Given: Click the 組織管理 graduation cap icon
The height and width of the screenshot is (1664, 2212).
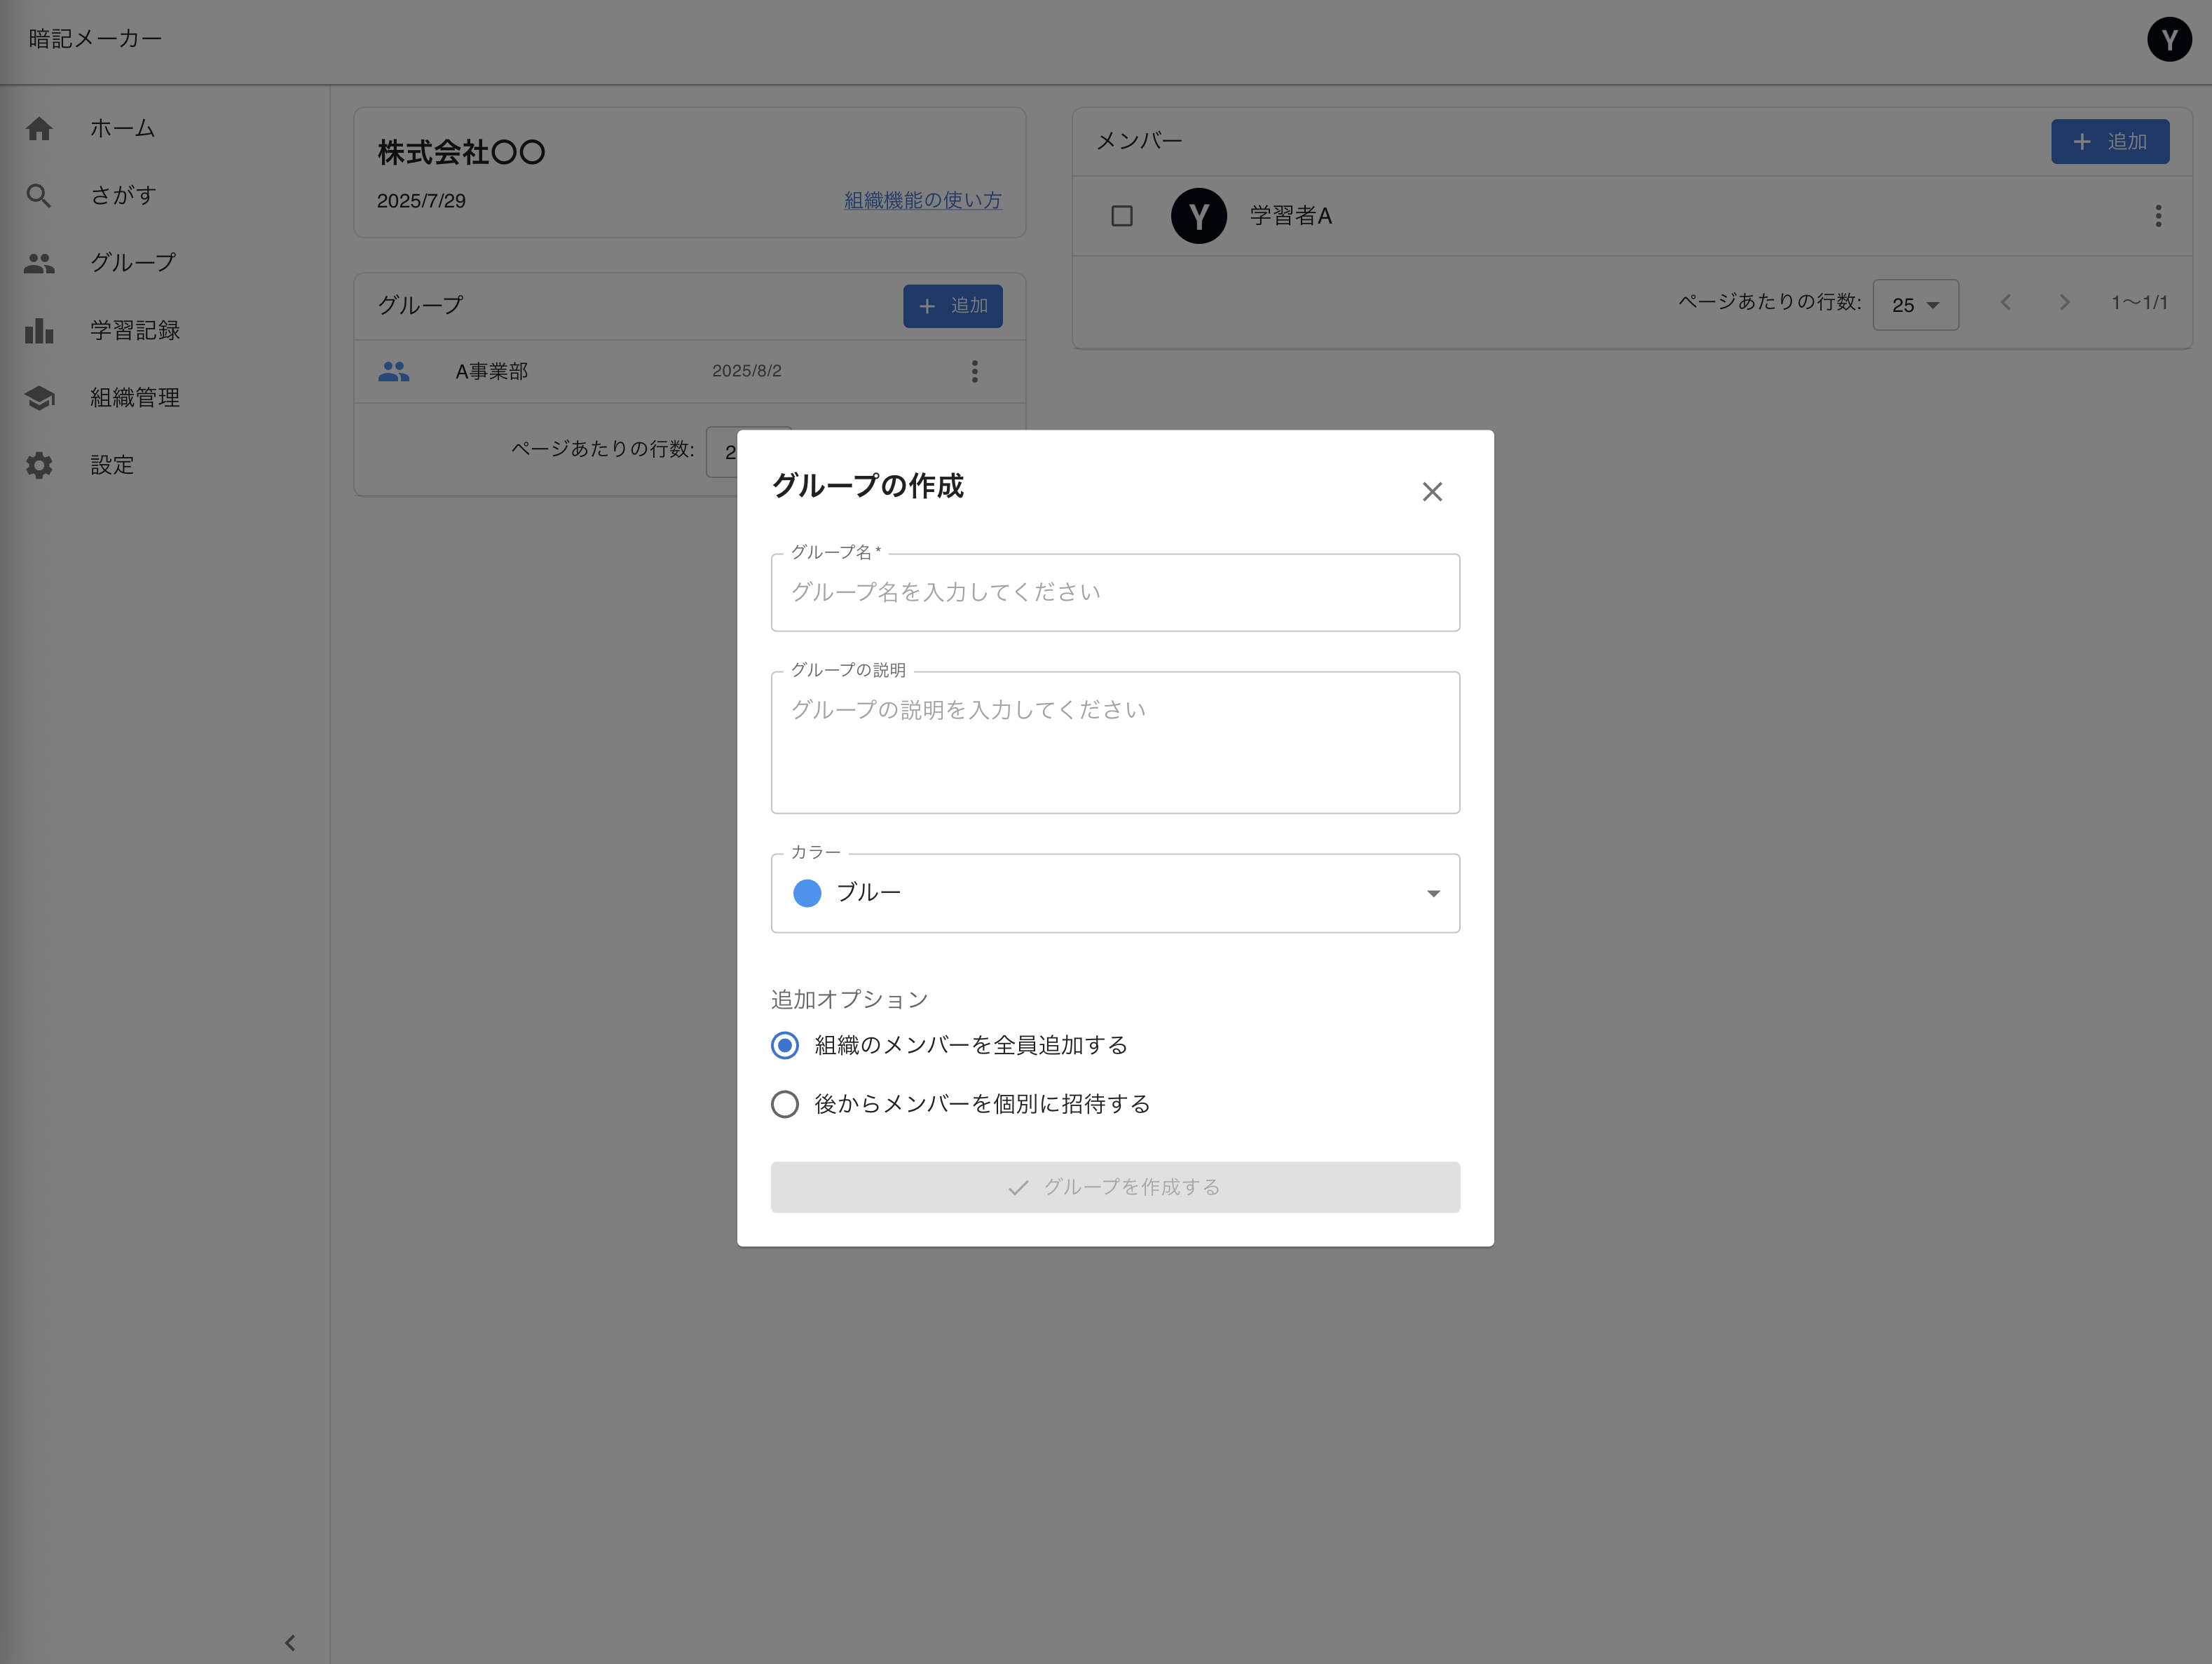Looking at the screenshot, I should click(39, 398).
